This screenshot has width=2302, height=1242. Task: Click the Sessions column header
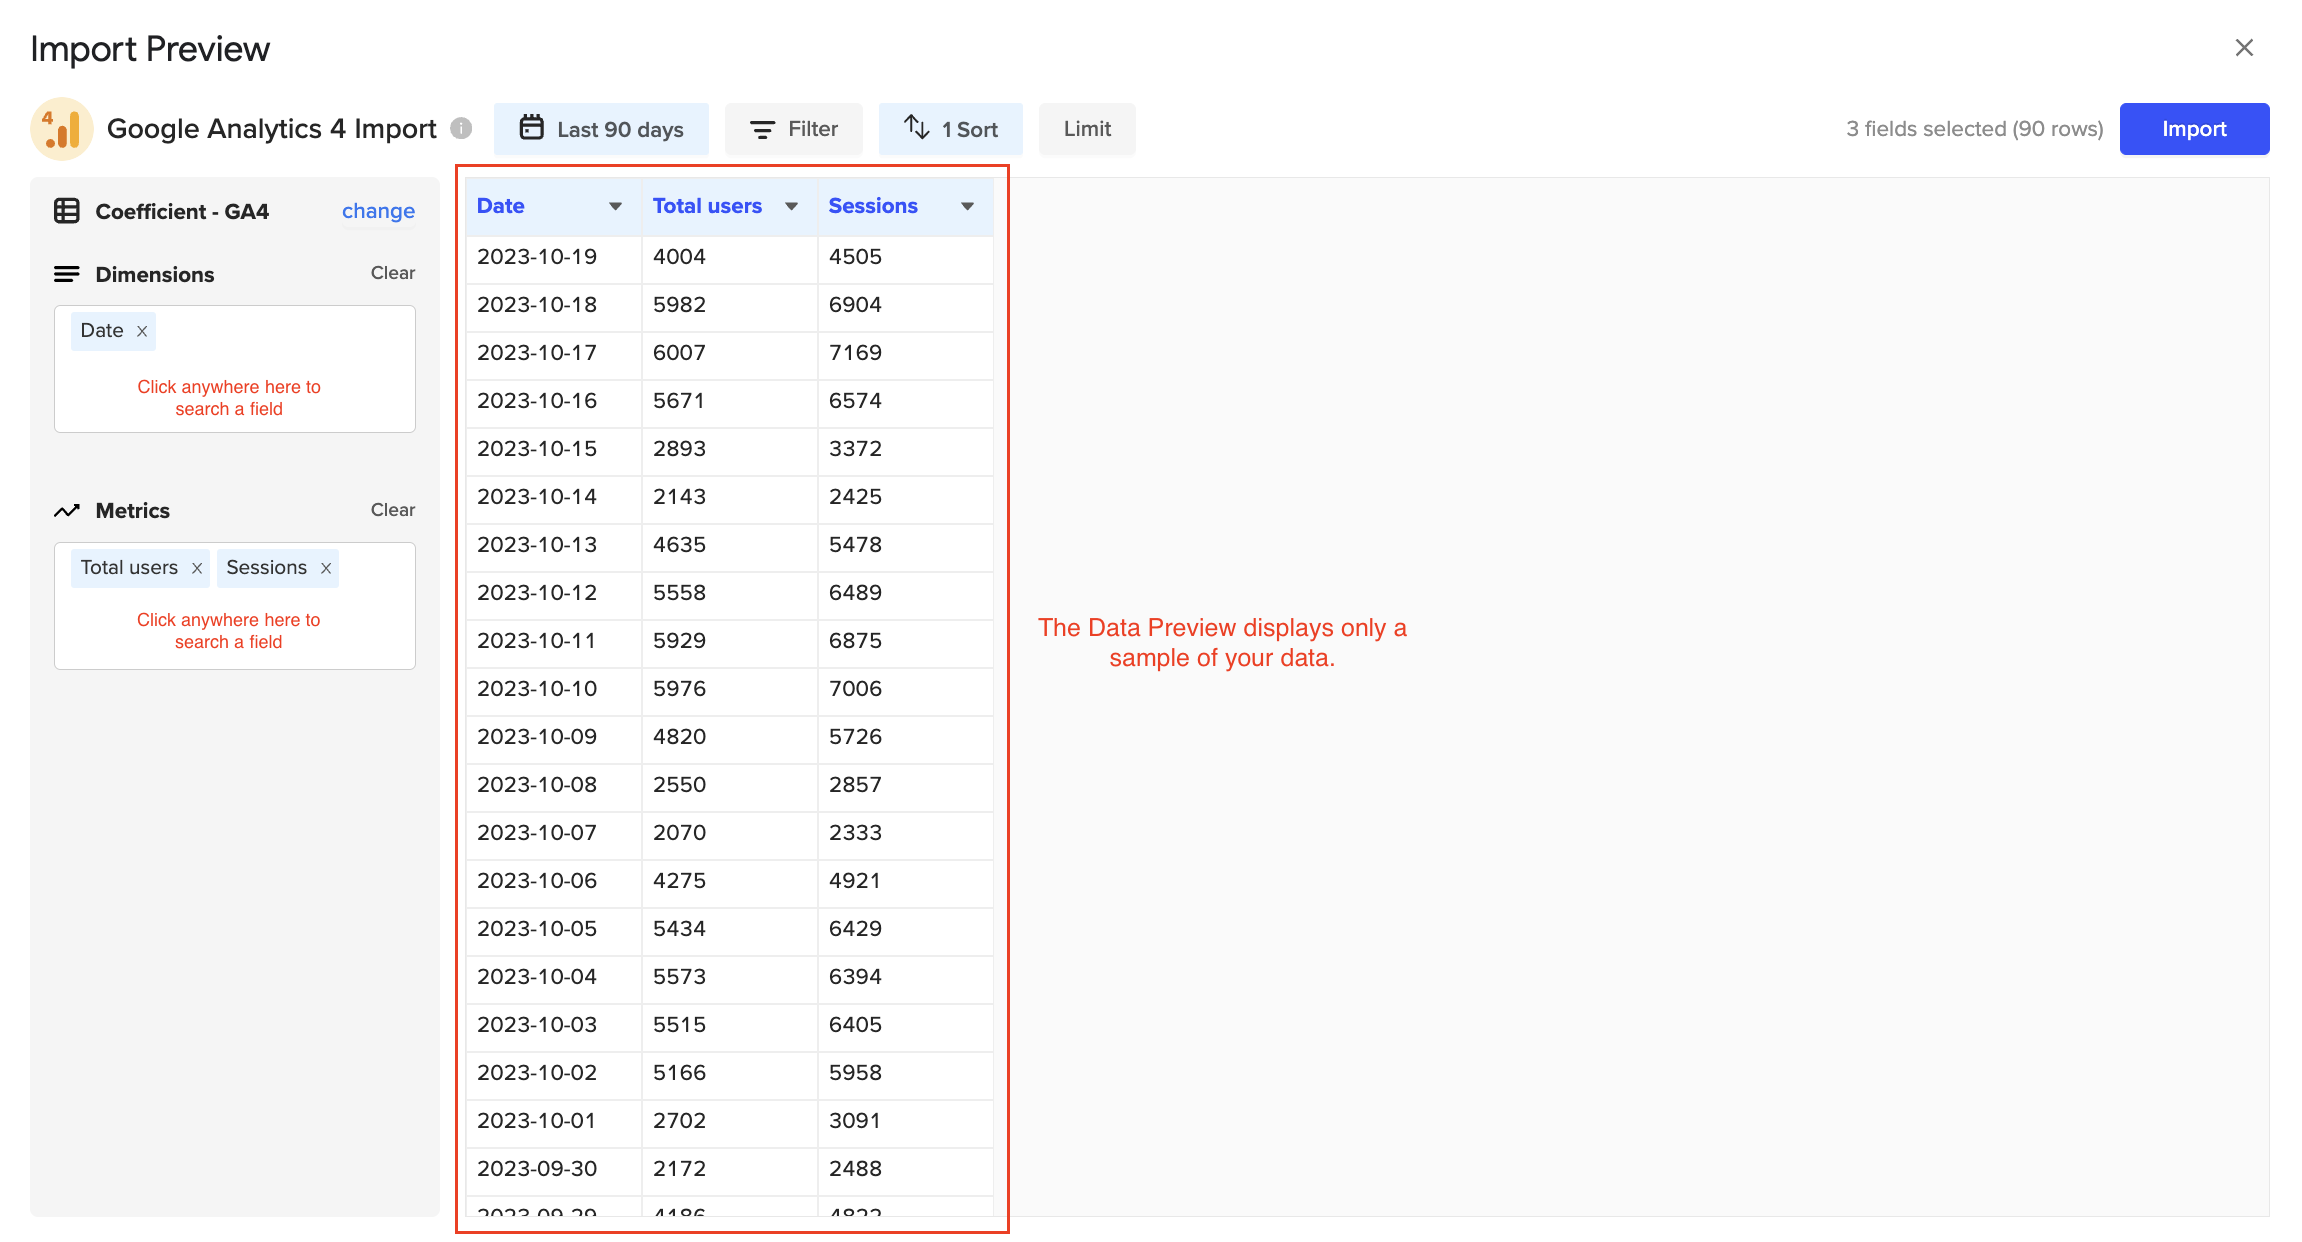click(x=906, y=206)
